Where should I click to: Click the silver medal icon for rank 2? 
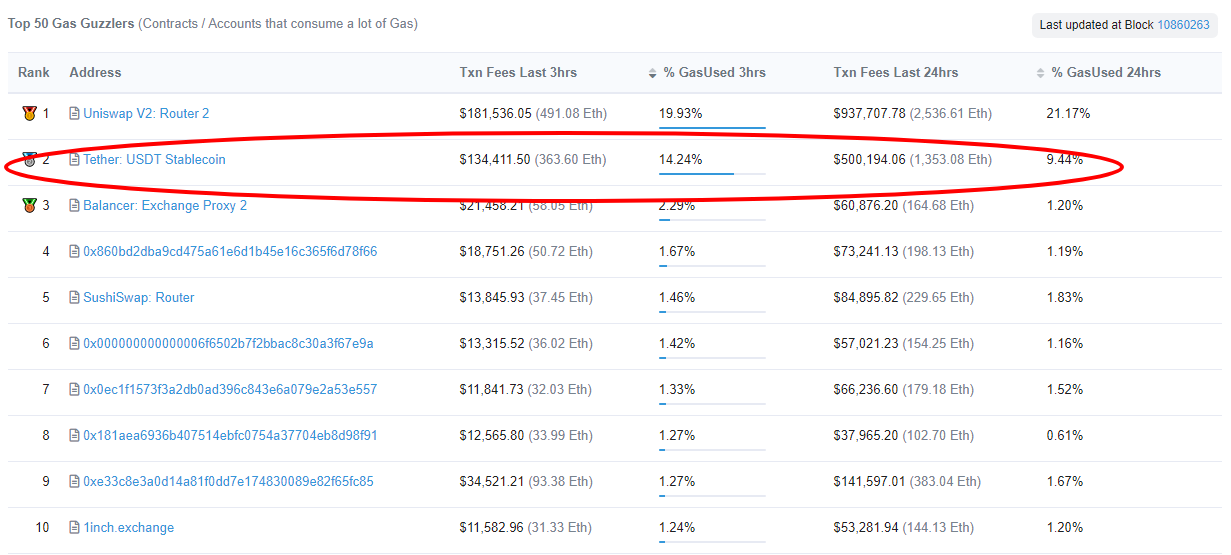click(x=29, y=159)
